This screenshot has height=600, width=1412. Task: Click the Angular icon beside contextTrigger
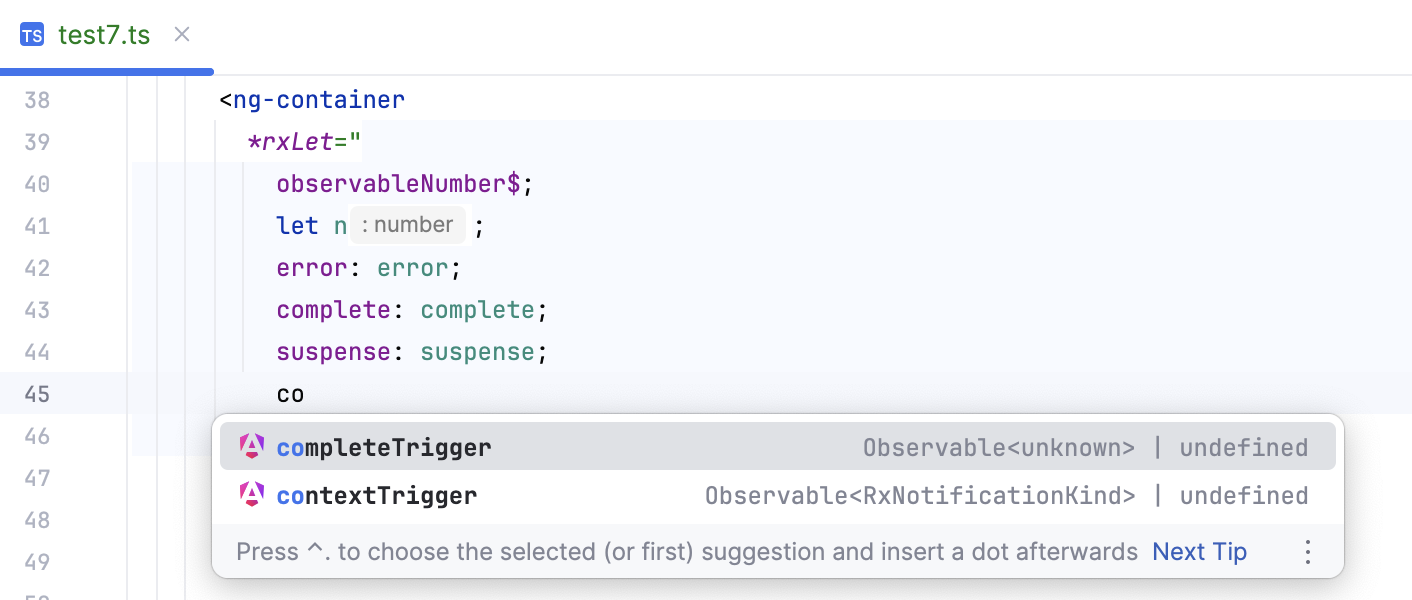[x=252, y=495]
